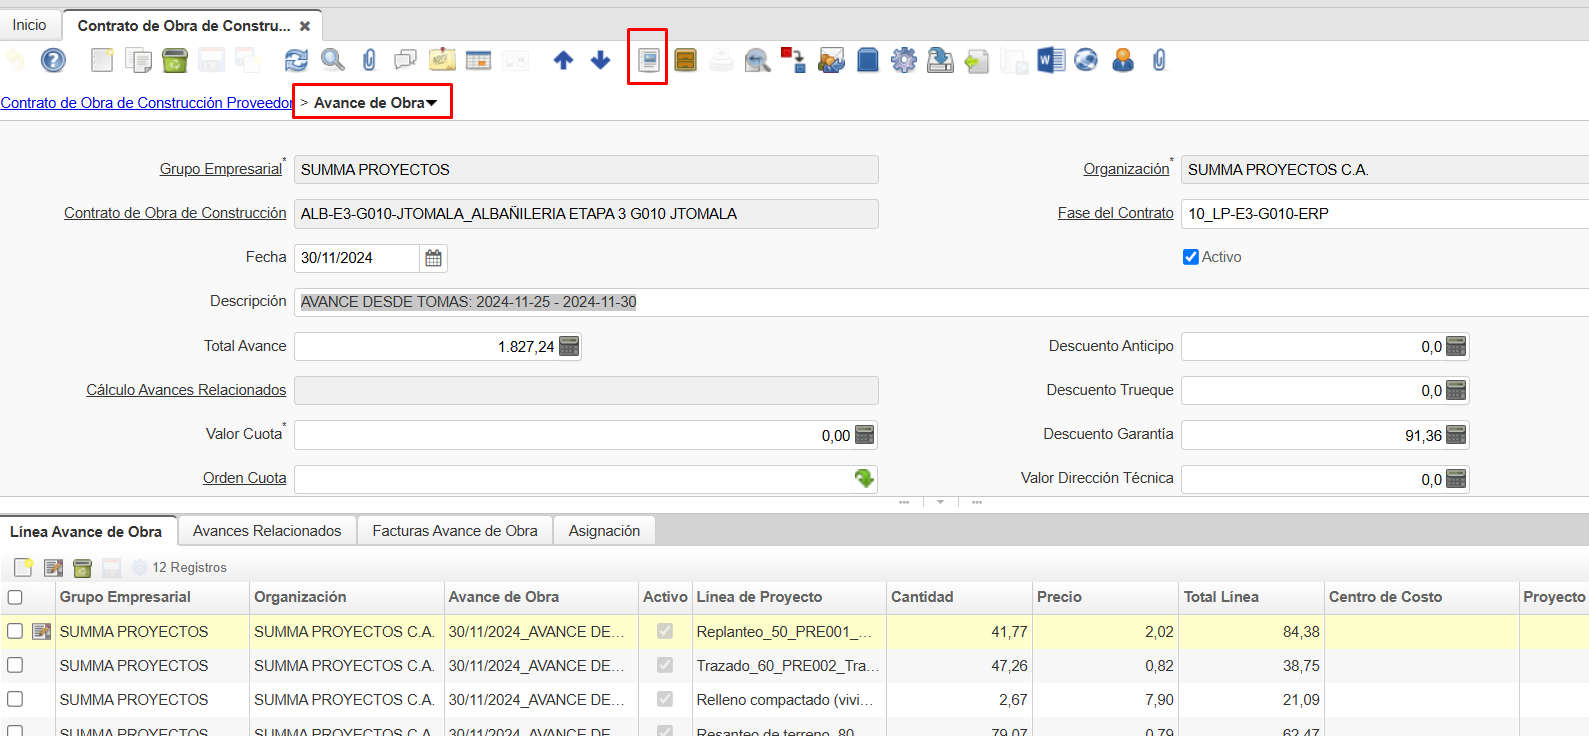Click the green recycle bin Delete icon

coord(175,61)
